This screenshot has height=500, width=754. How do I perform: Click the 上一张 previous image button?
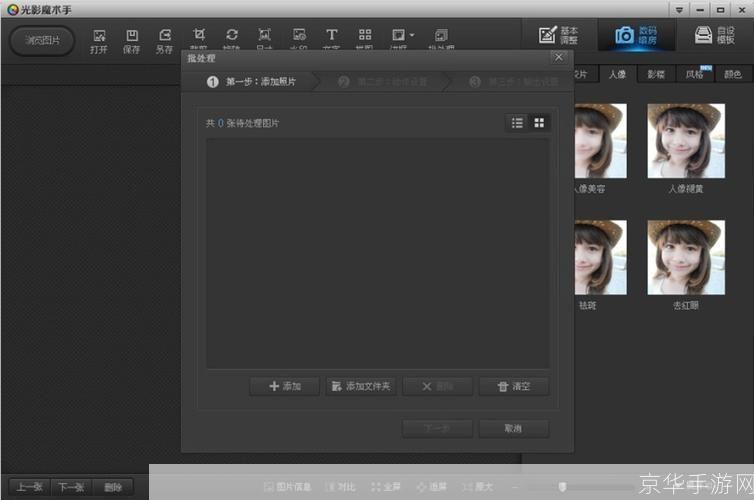pos(30,487)
